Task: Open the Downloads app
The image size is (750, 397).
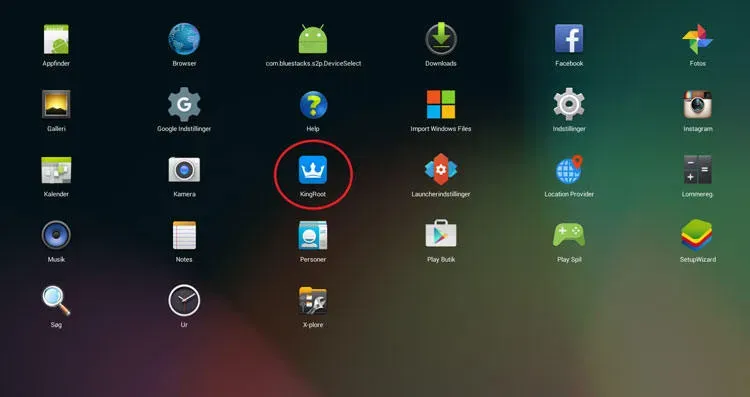Action: (x=441, y=39)
